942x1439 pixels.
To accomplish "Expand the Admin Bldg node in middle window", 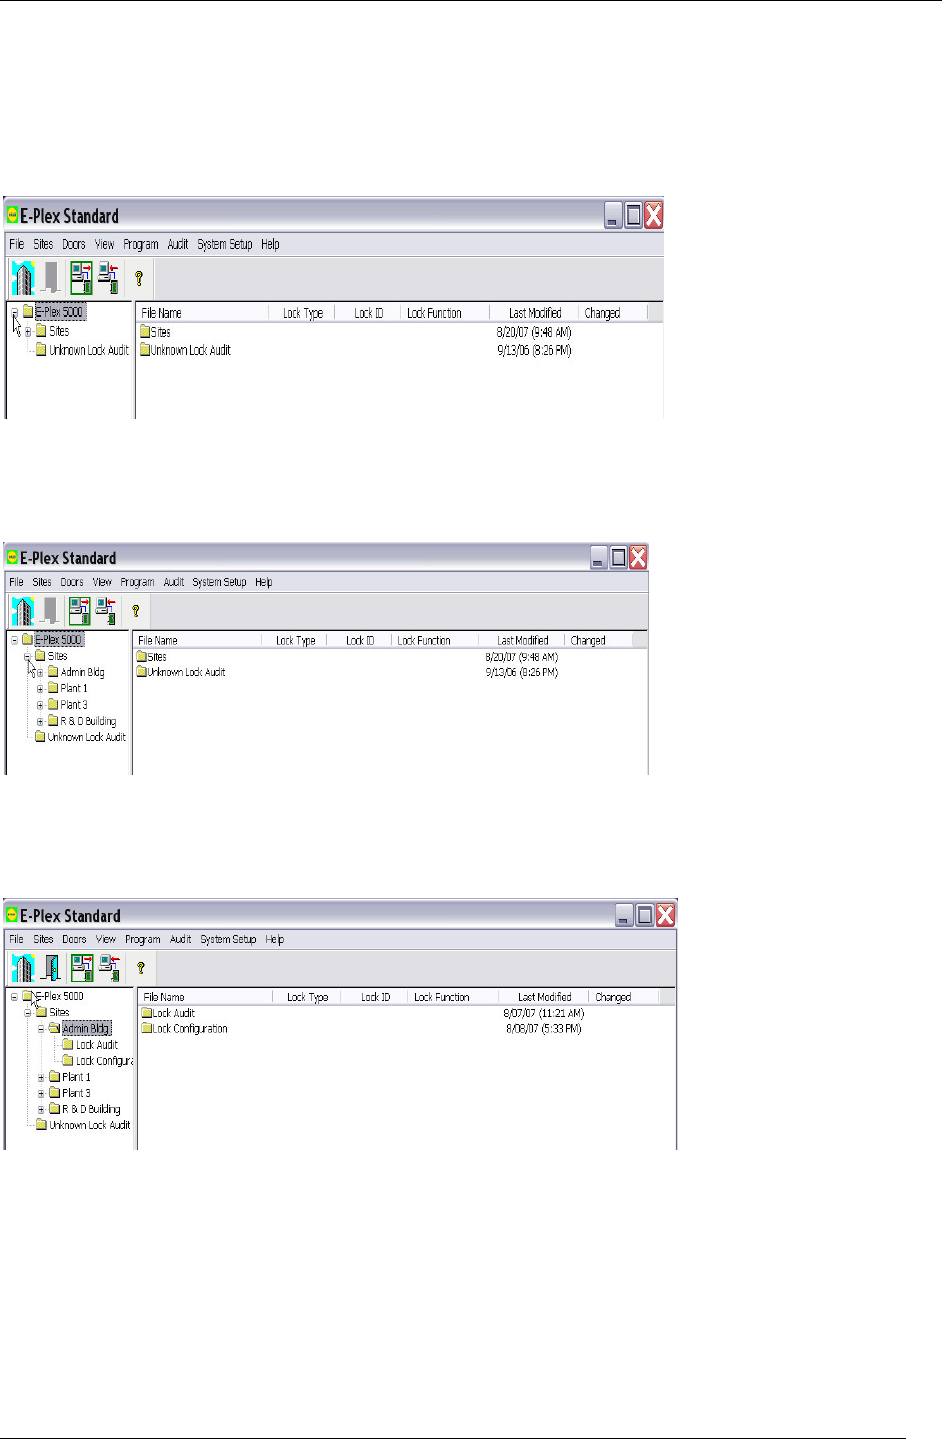I will (x=40, y=673).
